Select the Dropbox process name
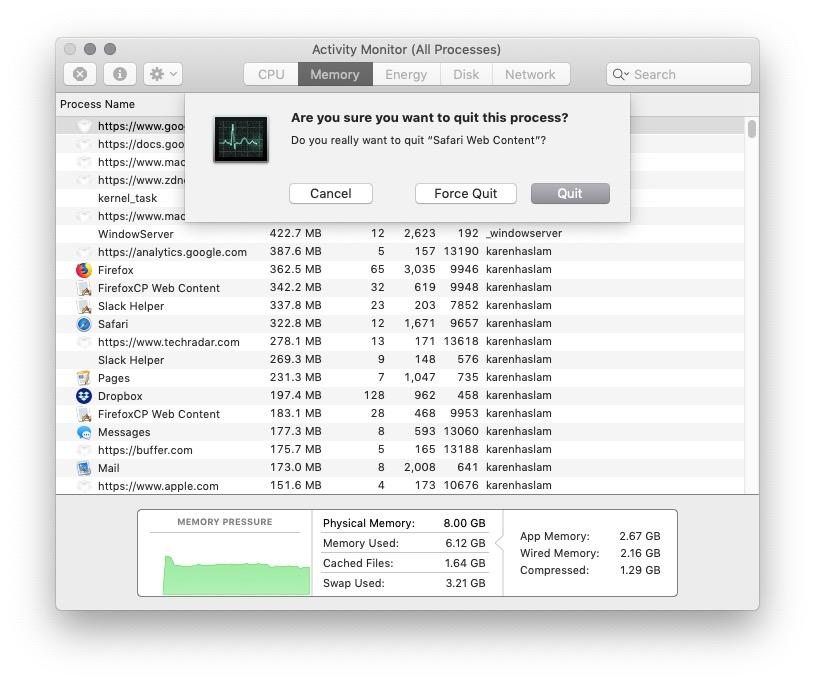815x684 pixels. coord(120,396)
